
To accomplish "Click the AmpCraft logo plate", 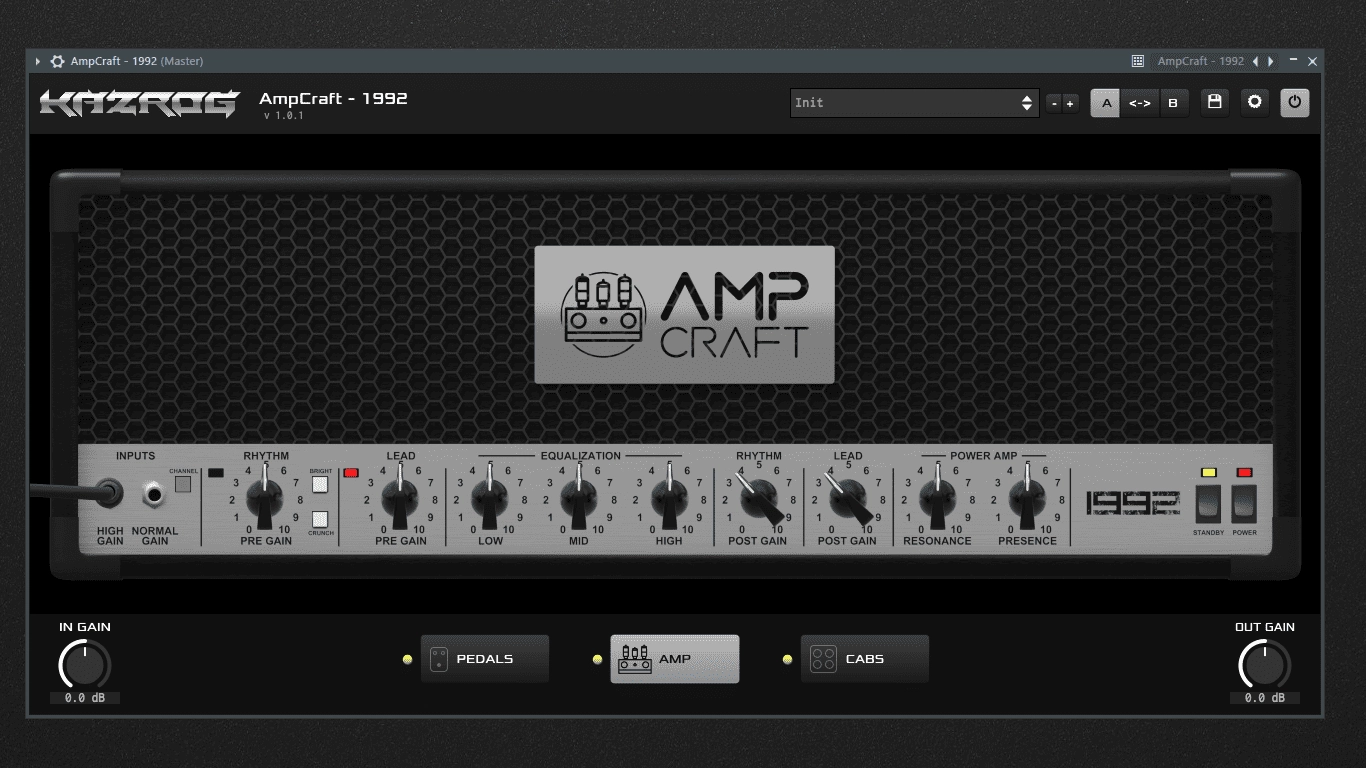I will coord(684,314).
